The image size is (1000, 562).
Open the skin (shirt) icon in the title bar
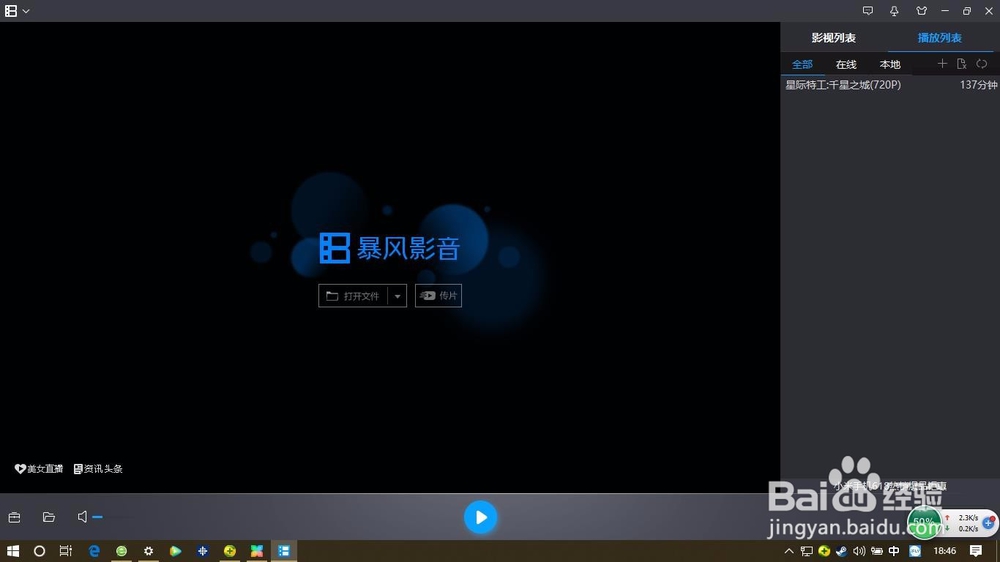(922, 11)
